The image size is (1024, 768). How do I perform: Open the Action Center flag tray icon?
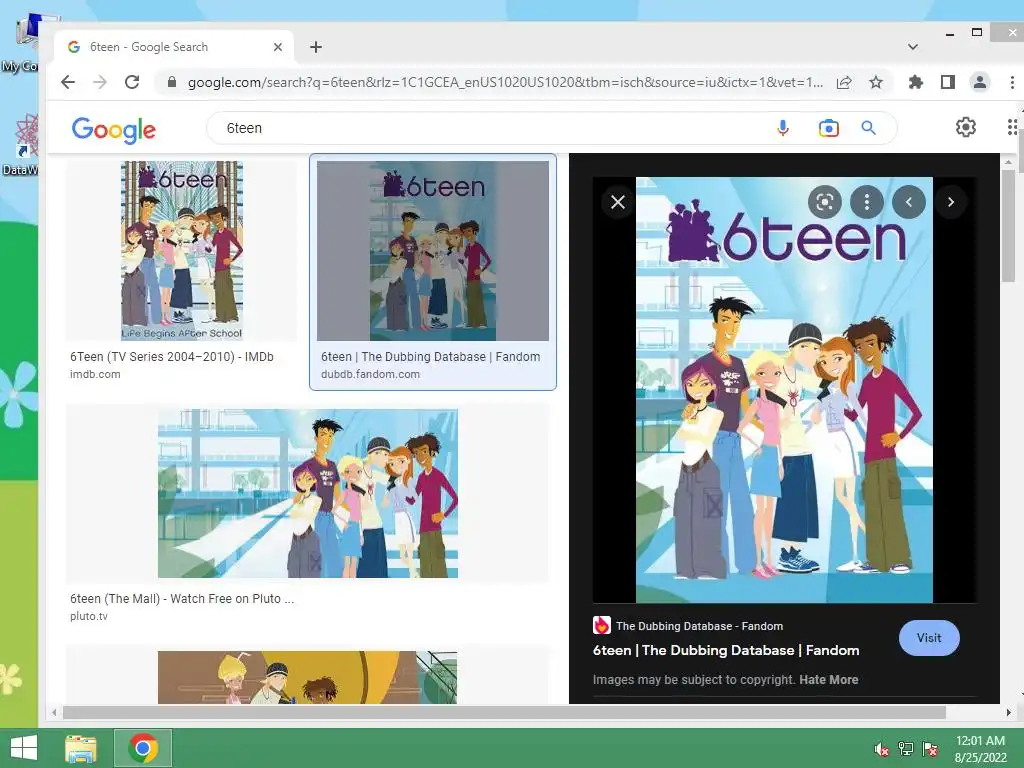[x=930, y=749]
